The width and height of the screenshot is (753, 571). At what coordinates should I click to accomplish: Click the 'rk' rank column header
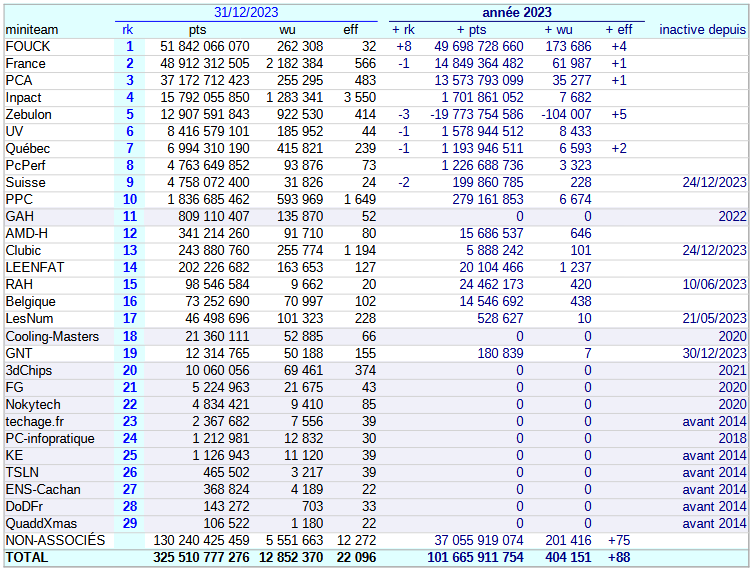129,29
